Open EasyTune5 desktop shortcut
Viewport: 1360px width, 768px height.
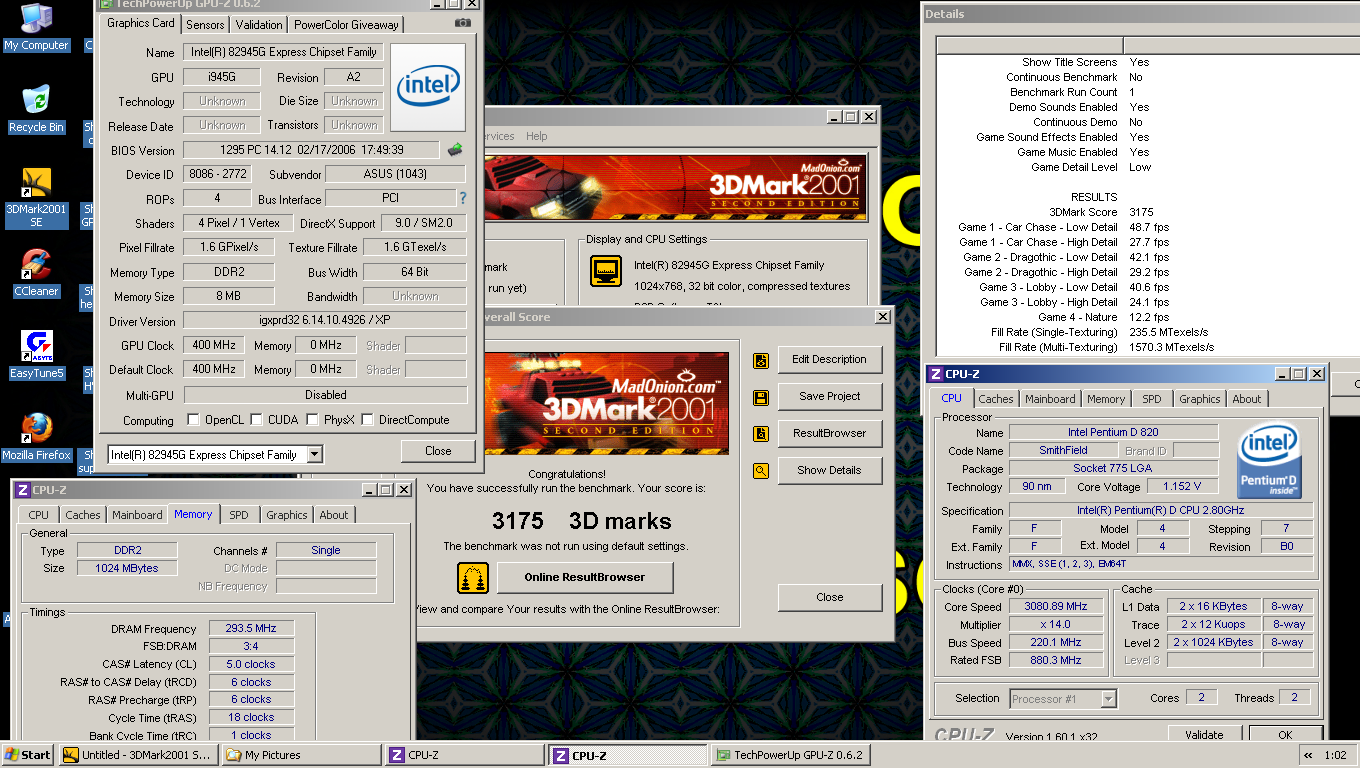(36, 355)
